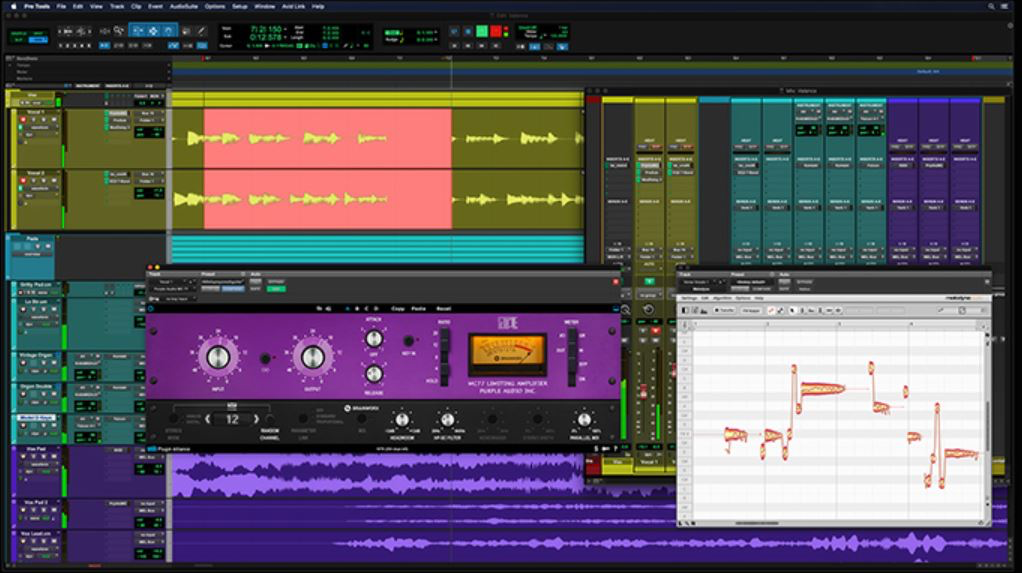Adjust the HP SC FILTER knob
1022x573 pixels.
pyautogui.click(x=447, y=420)
